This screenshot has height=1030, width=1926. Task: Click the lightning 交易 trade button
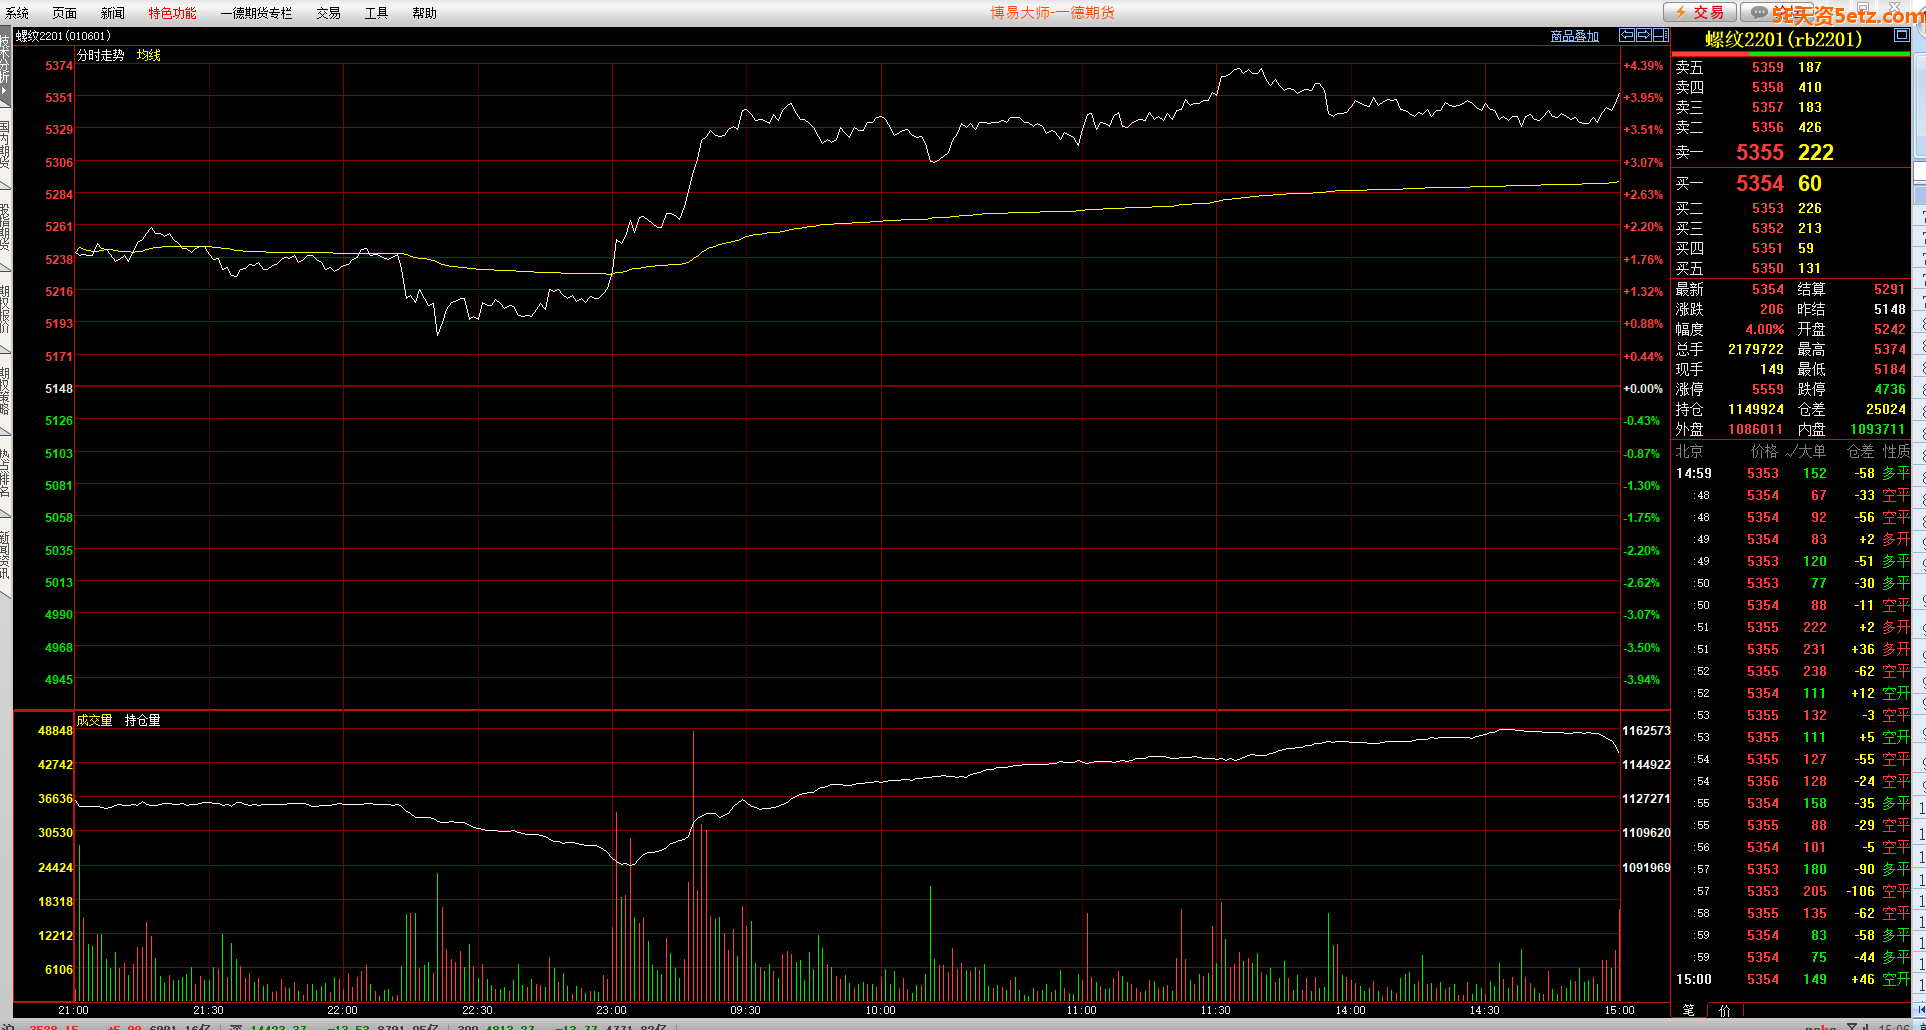click(x=1699, y=12)
